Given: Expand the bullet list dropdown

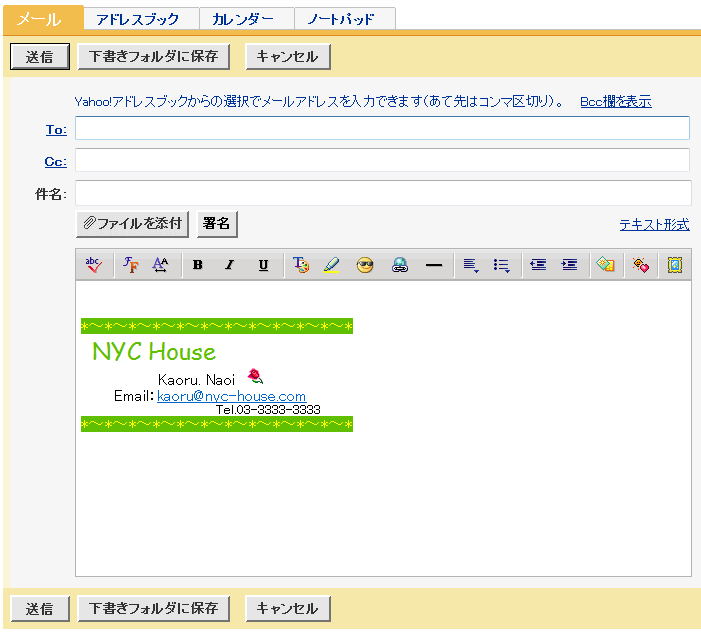Looking at the screenshot, I should tap(502, 265).
